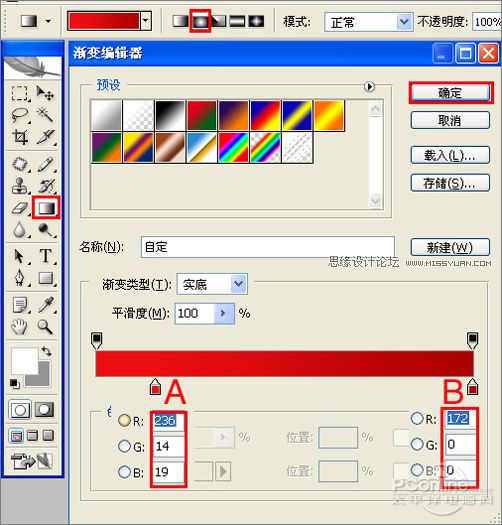502x525 pixels.
Task: Select the Magic Wand tool
Action: point(45,115)
